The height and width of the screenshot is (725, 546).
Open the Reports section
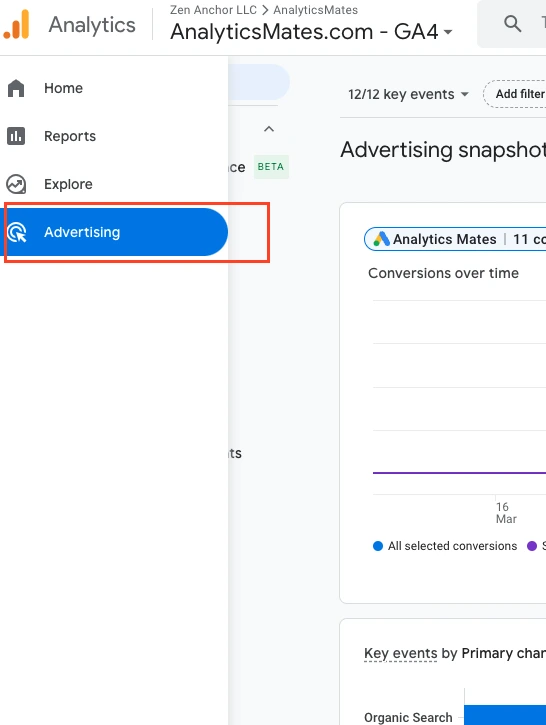114,136
